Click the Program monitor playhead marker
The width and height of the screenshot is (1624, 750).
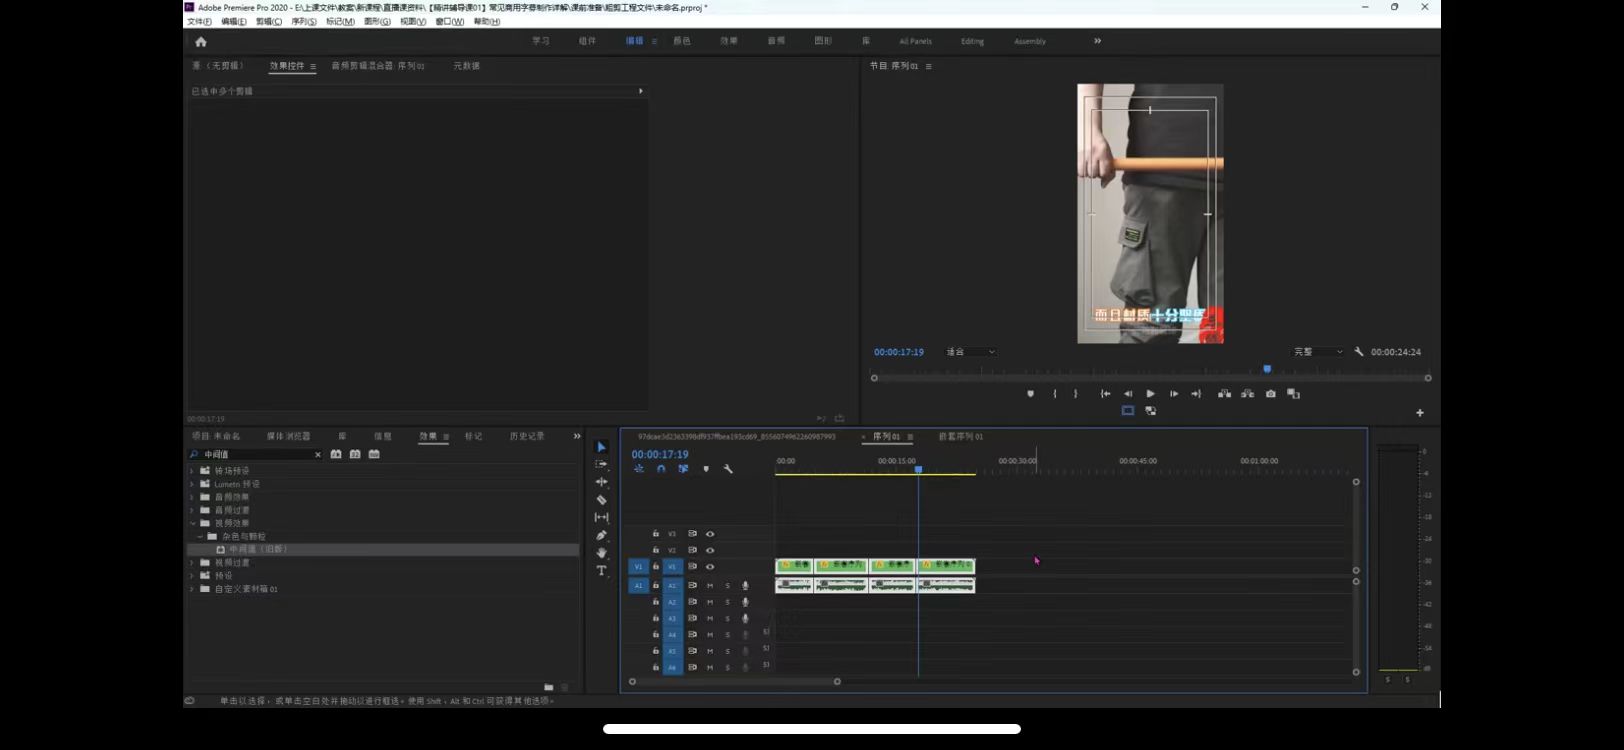(1267, 369)
